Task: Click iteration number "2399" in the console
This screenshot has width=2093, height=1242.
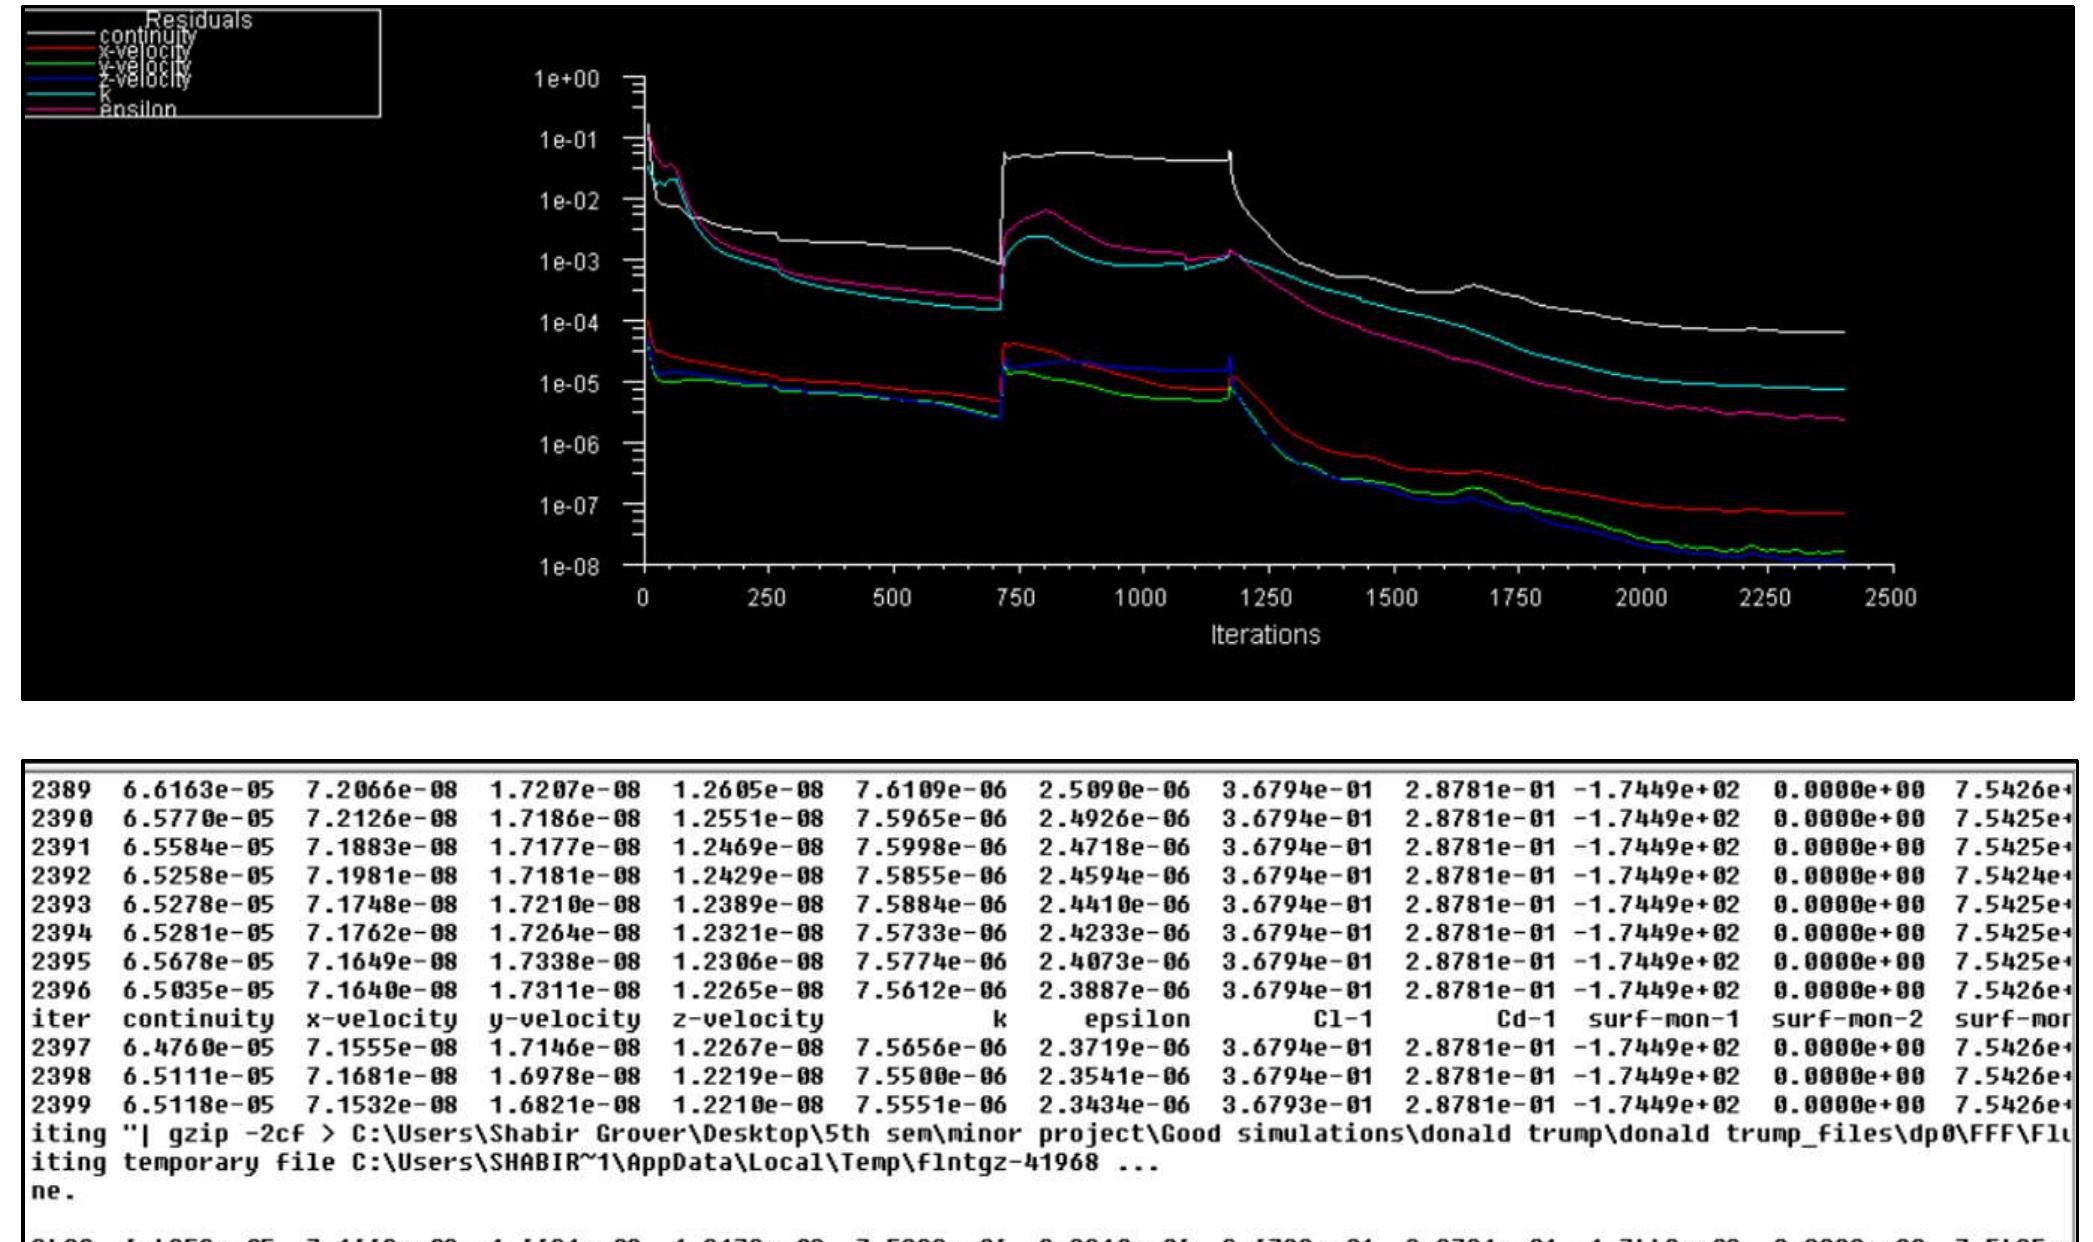Action: (60, 1105)
